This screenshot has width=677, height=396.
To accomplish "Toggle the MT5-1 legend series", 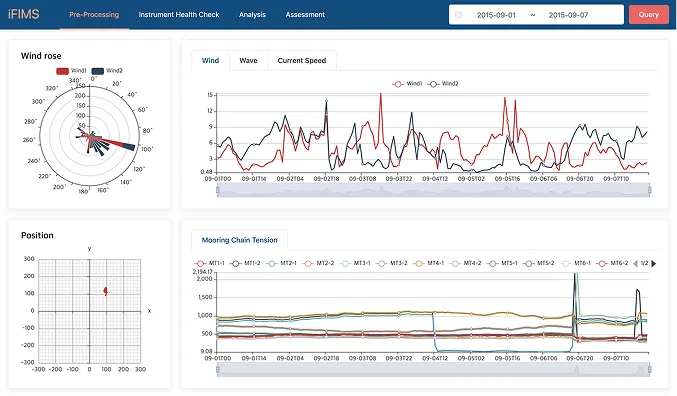I will [502, 263].
